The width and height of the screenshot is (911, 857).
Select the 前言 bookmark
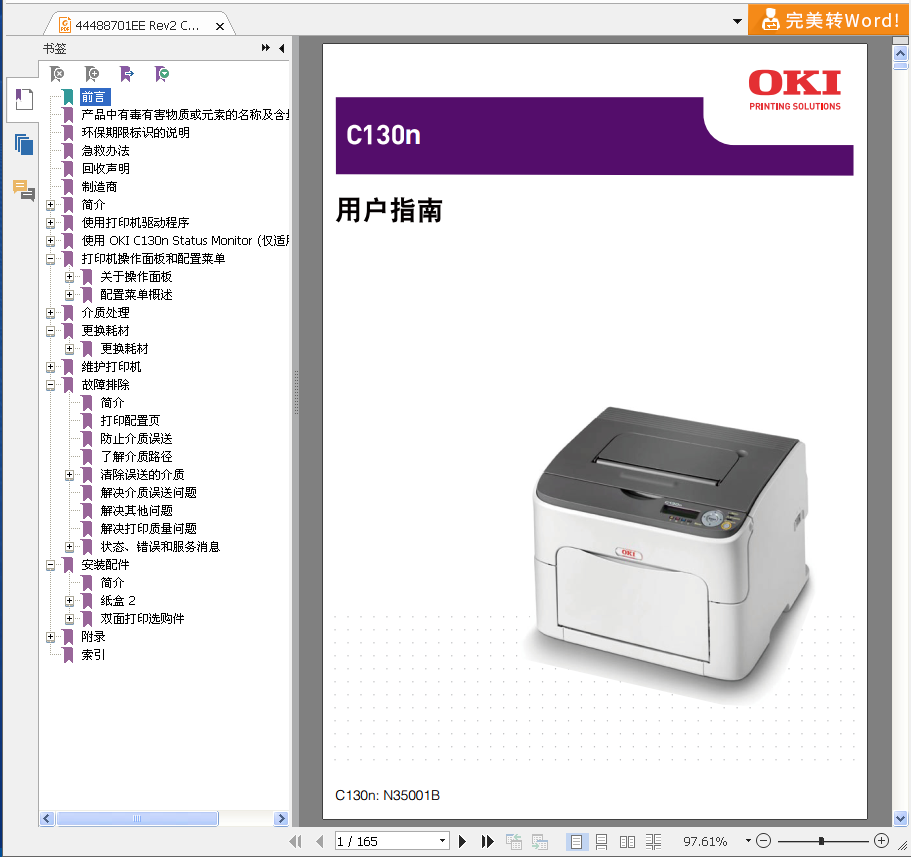pyautogui.click(x=94, y=97)
